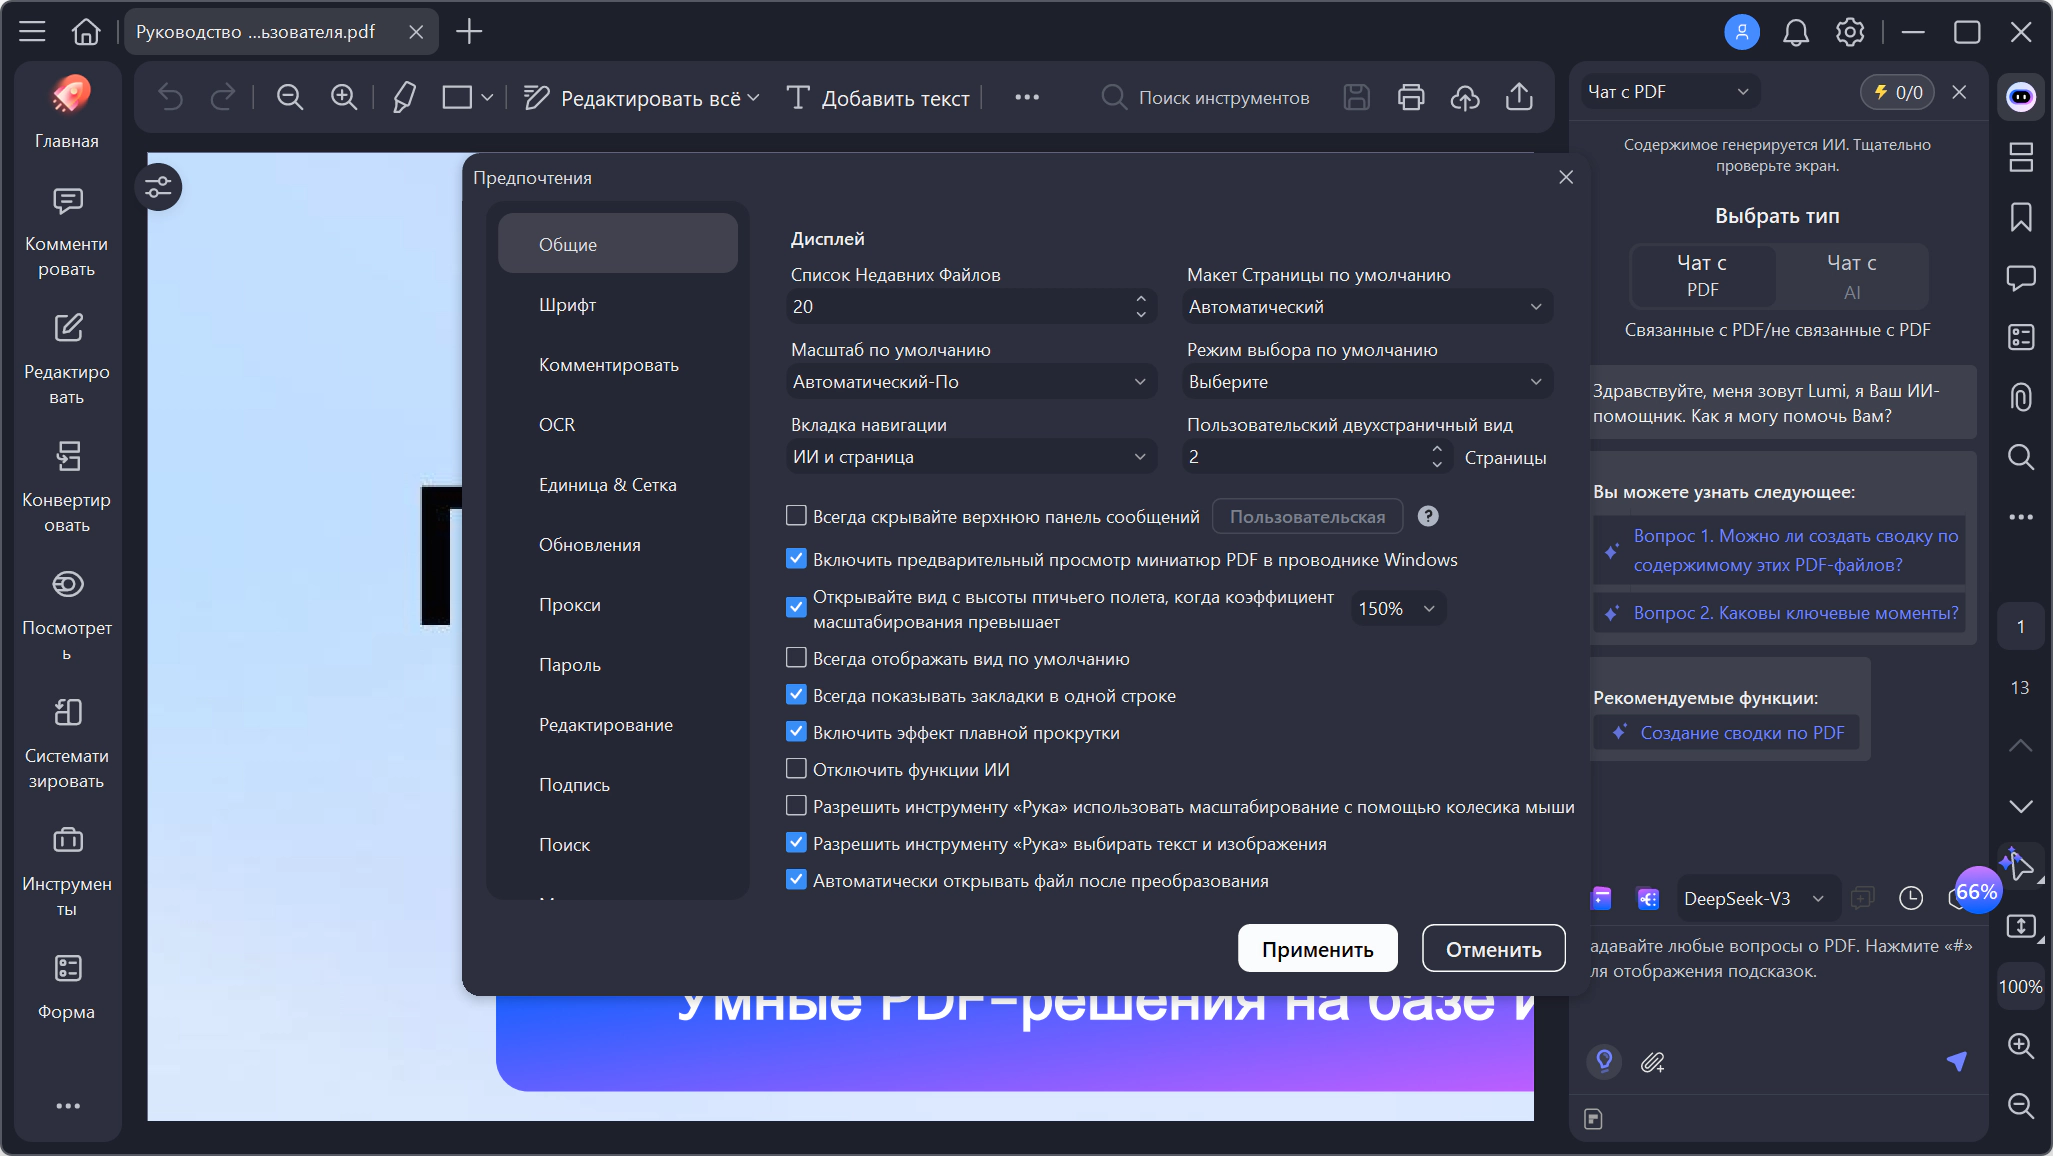
Task: Open the bookmark panel icon
Action: pos(2021,217)
